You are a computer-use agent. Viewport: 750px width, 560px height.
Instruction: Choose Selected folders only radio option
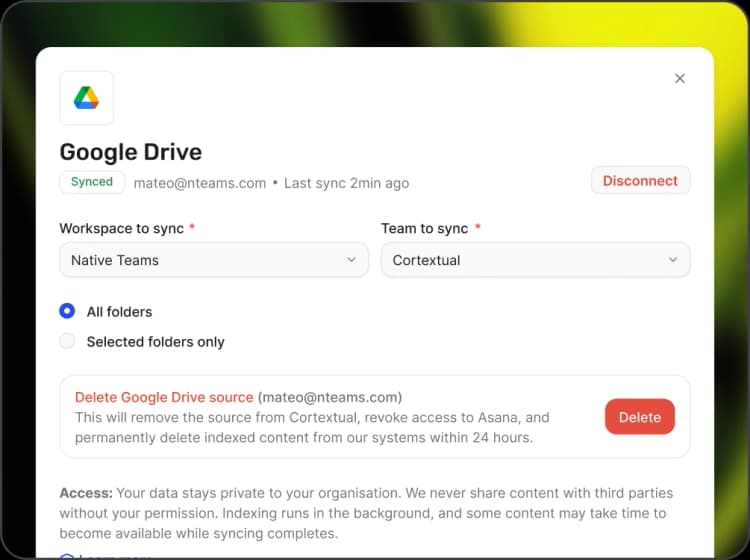(67, 341)
